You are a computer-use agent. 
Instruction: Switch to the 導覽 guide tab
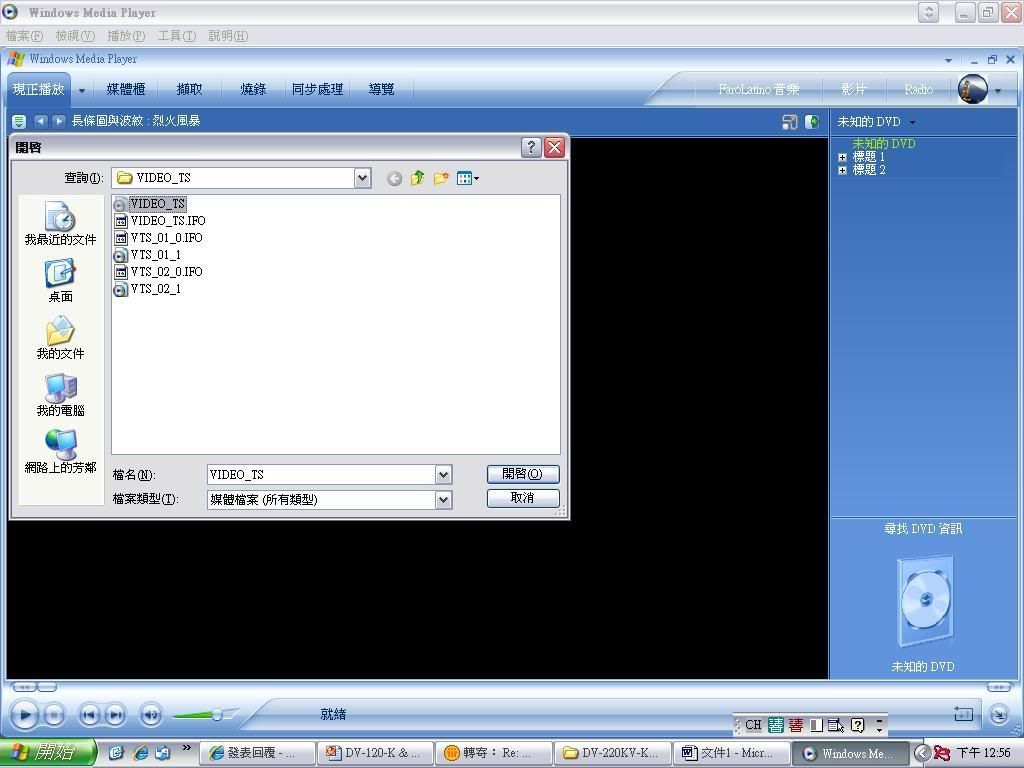click(x=381, y=89)
